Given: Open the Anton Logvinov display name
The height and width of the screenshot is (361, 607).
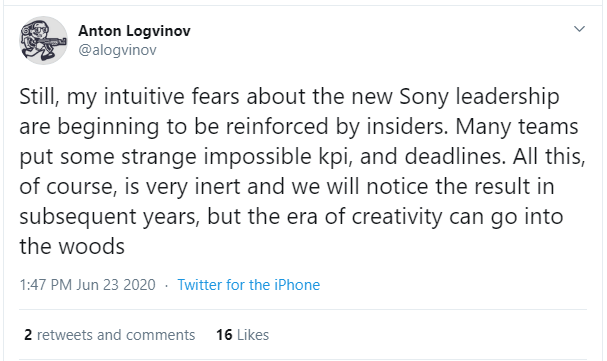Looking at the screenshot, I should click(x=134, y=31).
